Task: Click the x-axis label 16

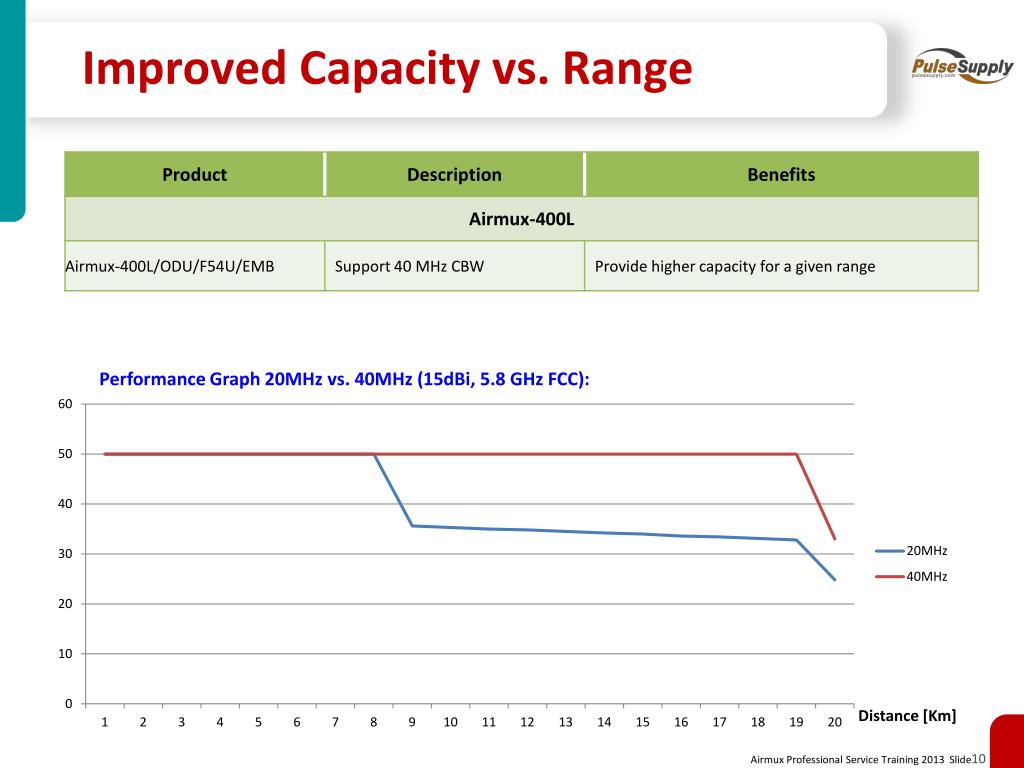Action: click(x=681, y=722)
